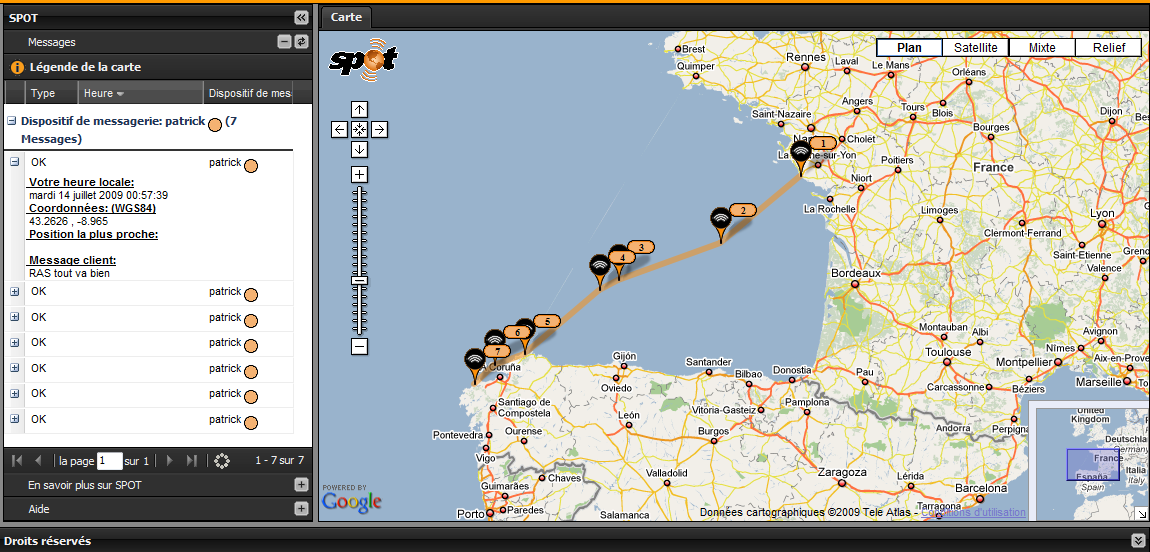This screenshot has height=552, width=1150.
Task: Zoom out using the minus button
Action: click(x=360, y=347)
